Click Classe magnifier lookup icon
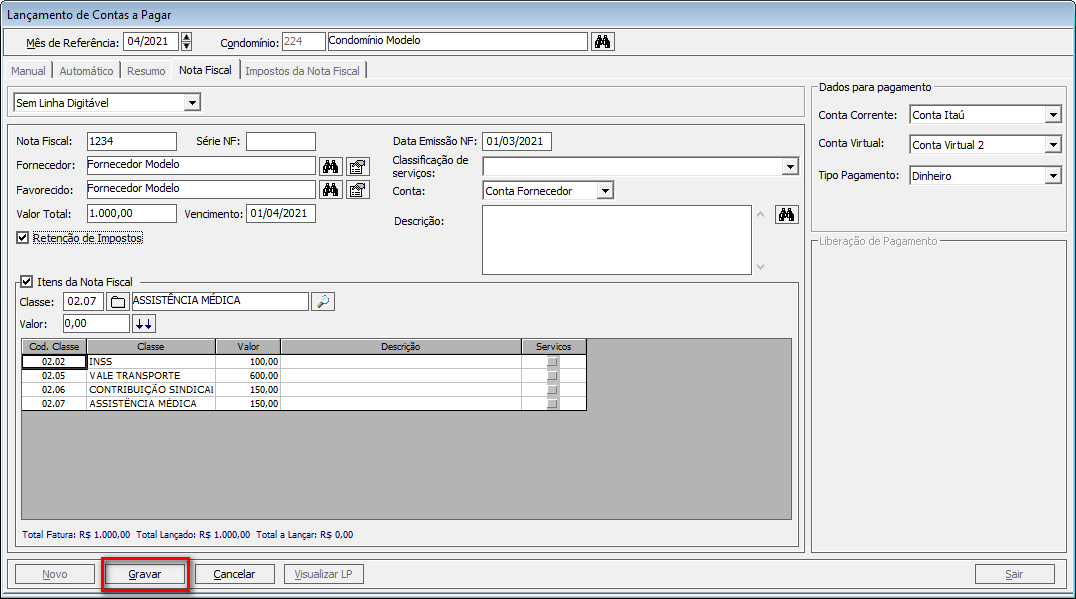1076x599 pixels. pyautogui.click(x=323, y=302)
